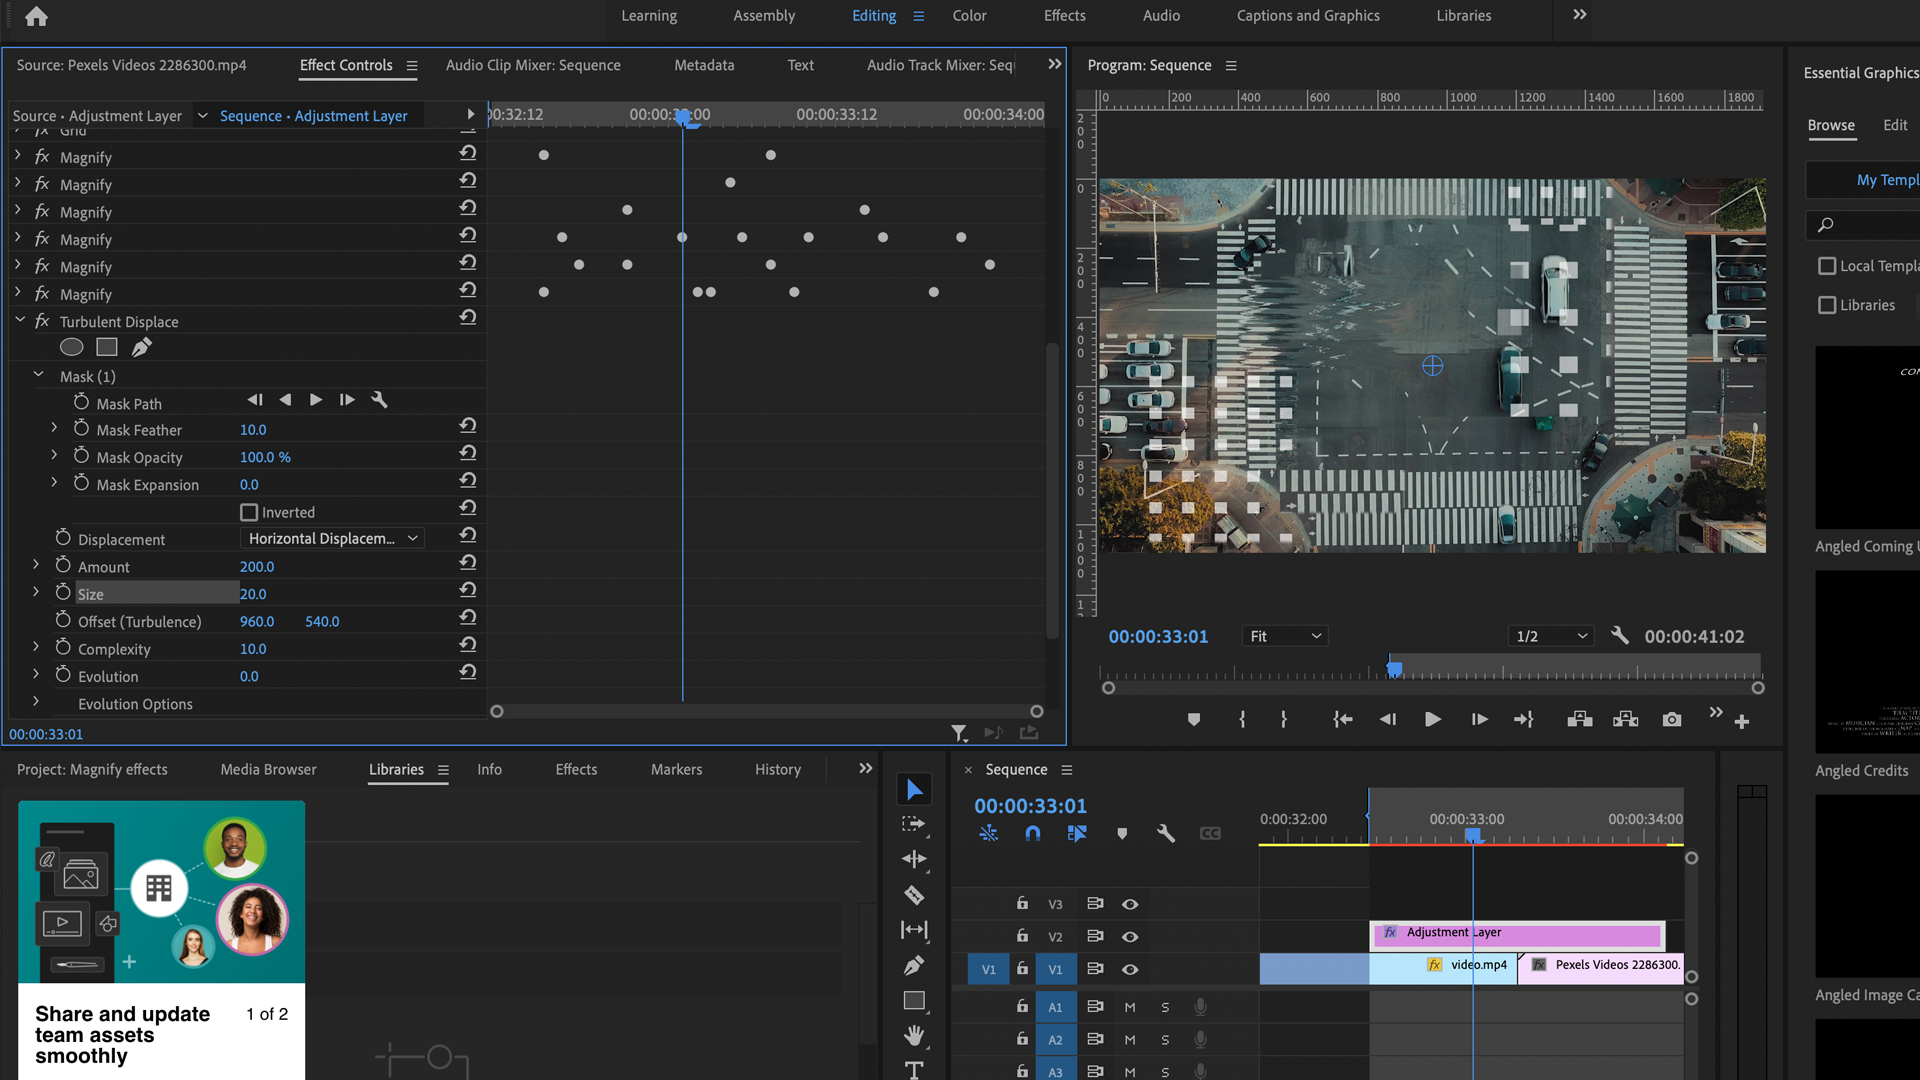The width and height of the screenshot is (1920, 1080).
Task: Switch to the Color workspace
Action: pos(968,15)
